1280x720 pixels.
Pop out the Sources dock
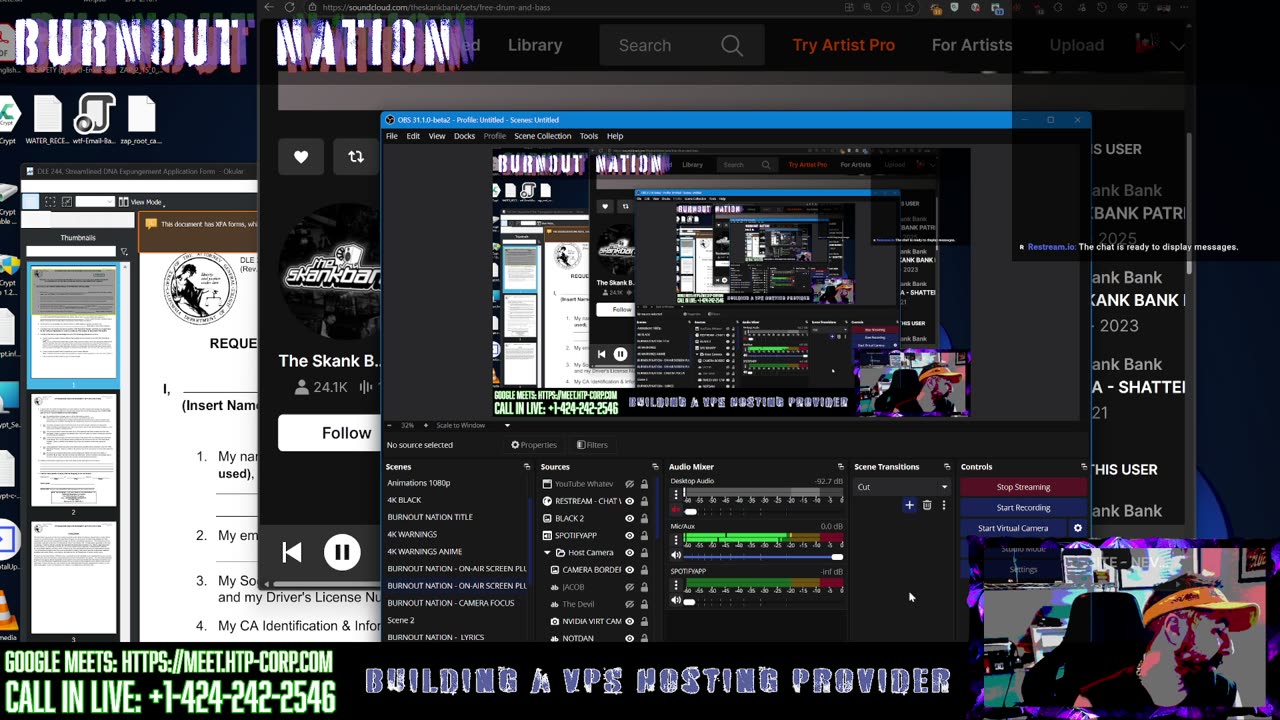pos(655,467)
